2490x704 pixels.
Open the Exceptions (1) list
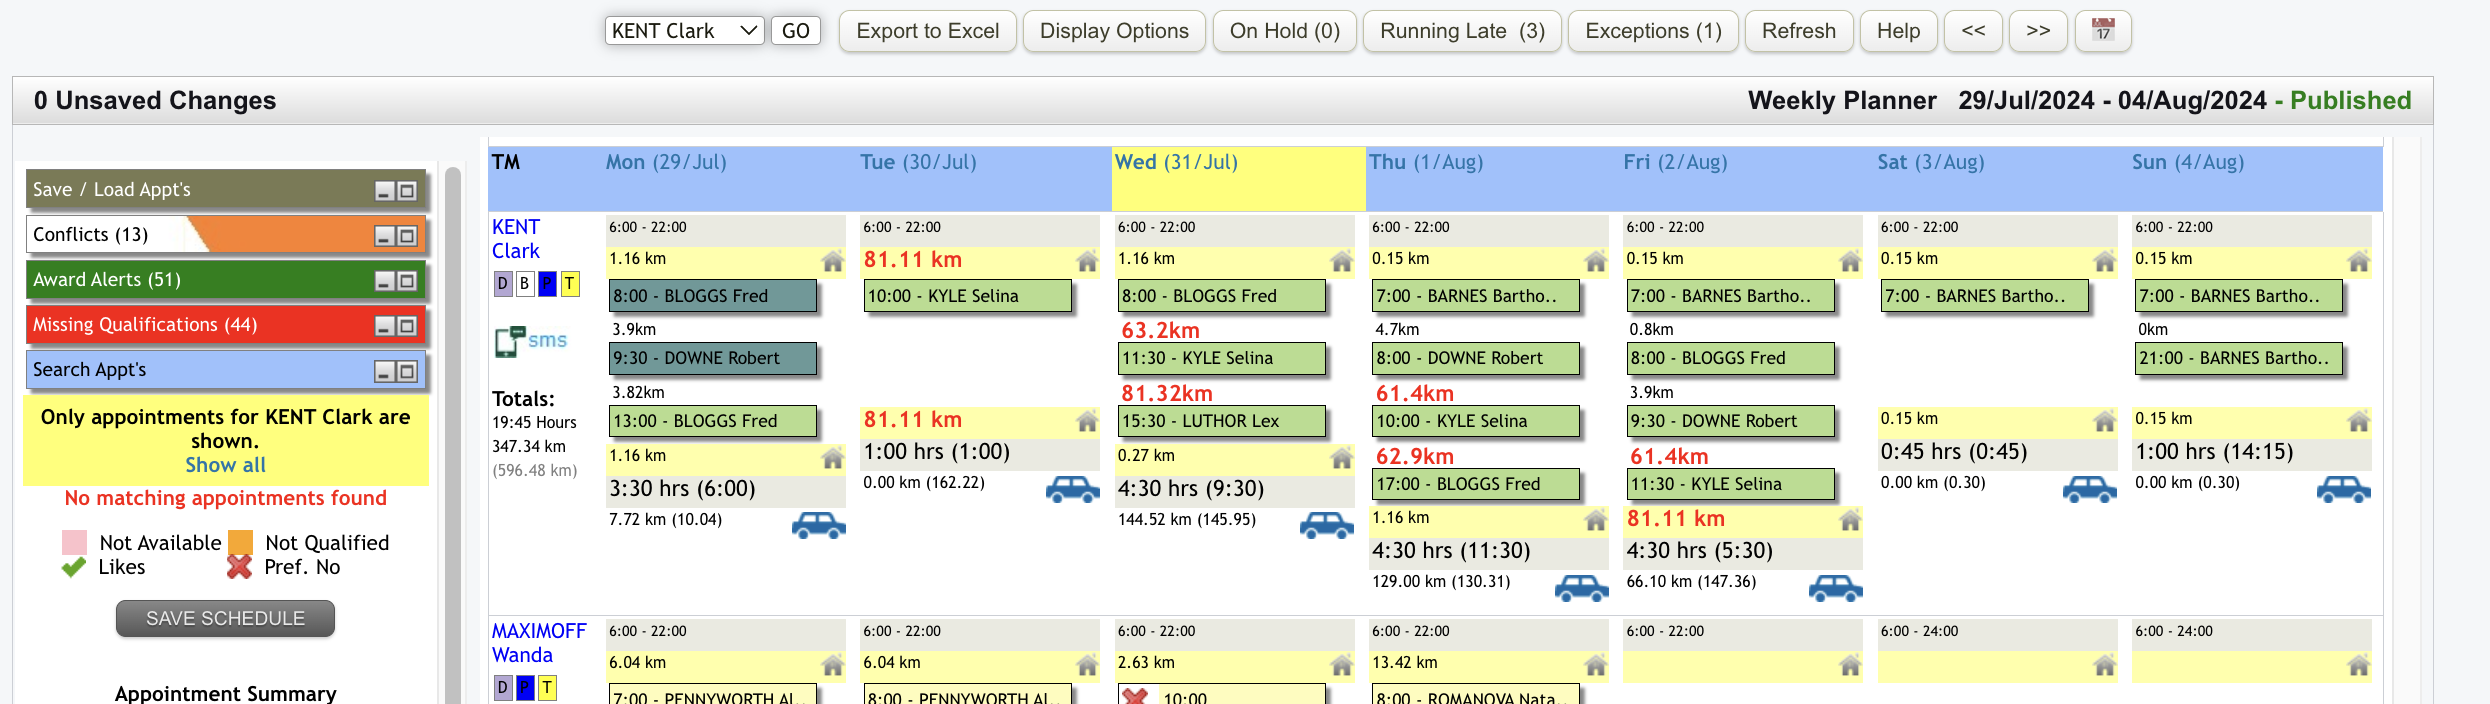[x=1653, y=31]
